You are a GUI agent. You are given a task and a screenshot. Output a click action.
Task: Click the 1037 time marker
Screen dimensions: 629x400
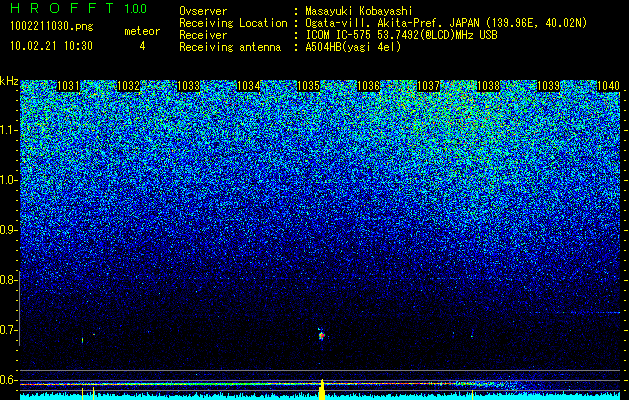click(x=428, y=86)
